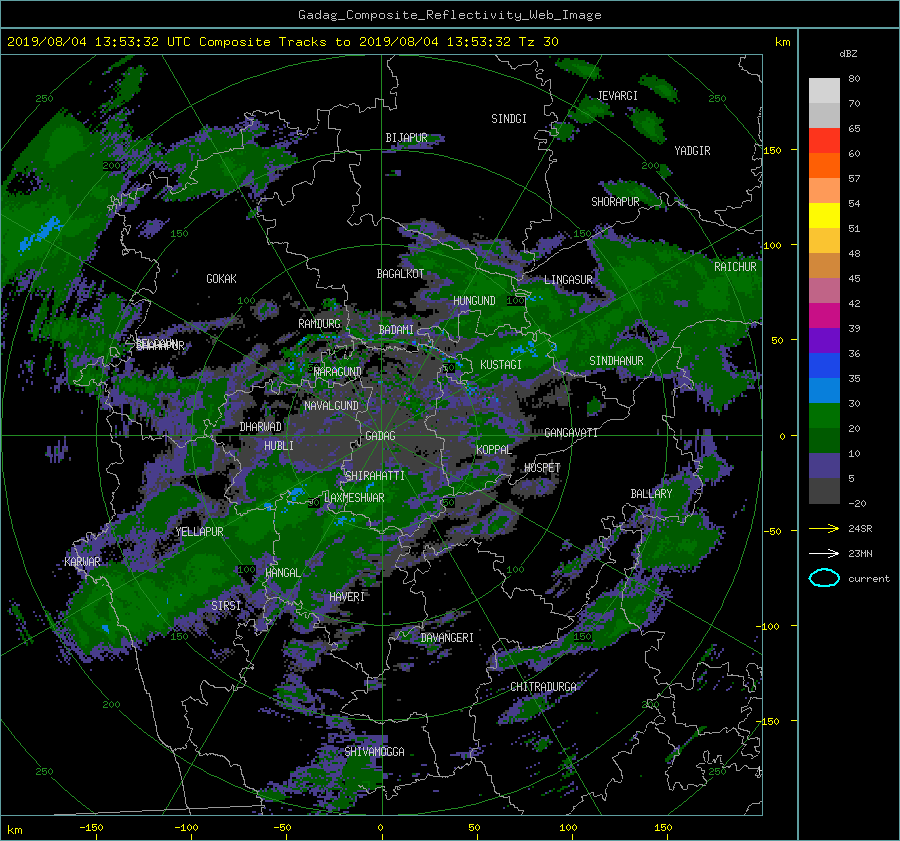Select the dark gray 5 dBZ swatch
Viewport: 900px width, 841px height.
(824, 491)
